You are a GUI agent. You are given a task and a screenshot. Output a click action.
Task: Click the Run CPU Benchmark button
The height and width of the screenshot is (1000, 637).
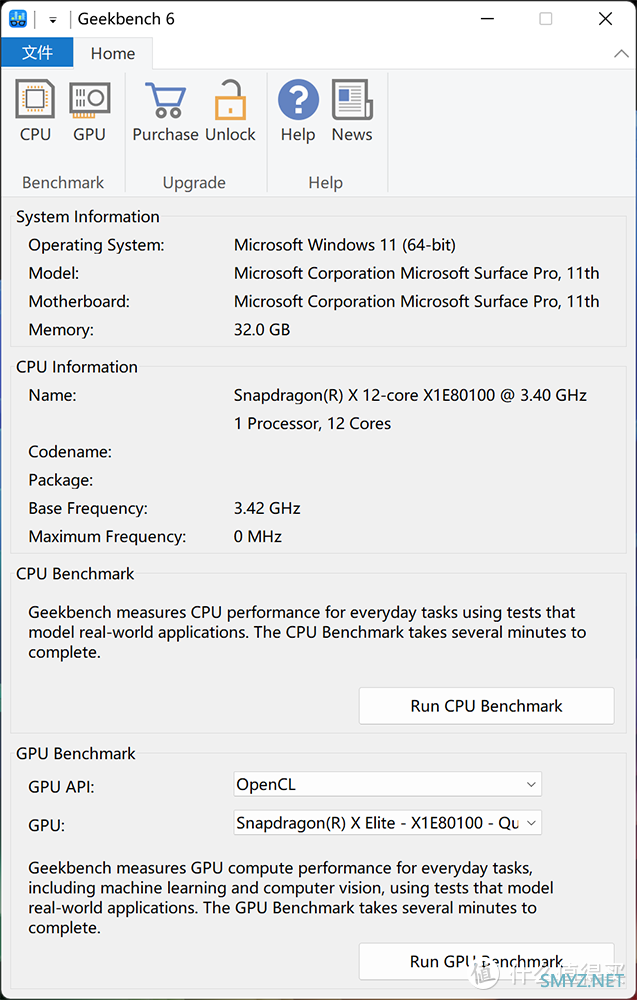point(487,705)
